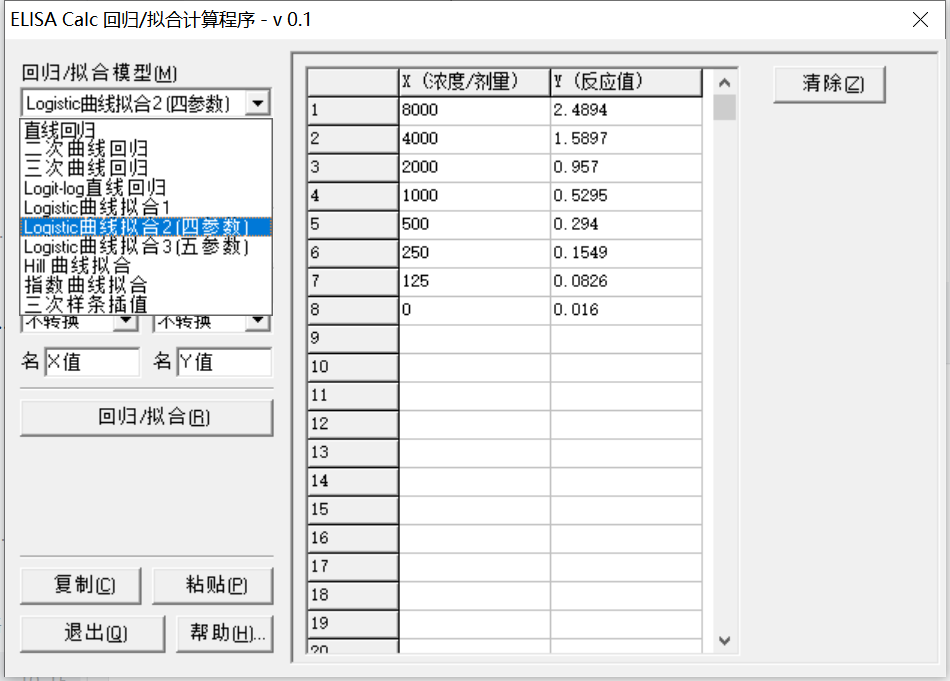Select cell with Y value 0.1549
Image resolution: width=950 pixels, height=681 pixels.
pos(626,253)
